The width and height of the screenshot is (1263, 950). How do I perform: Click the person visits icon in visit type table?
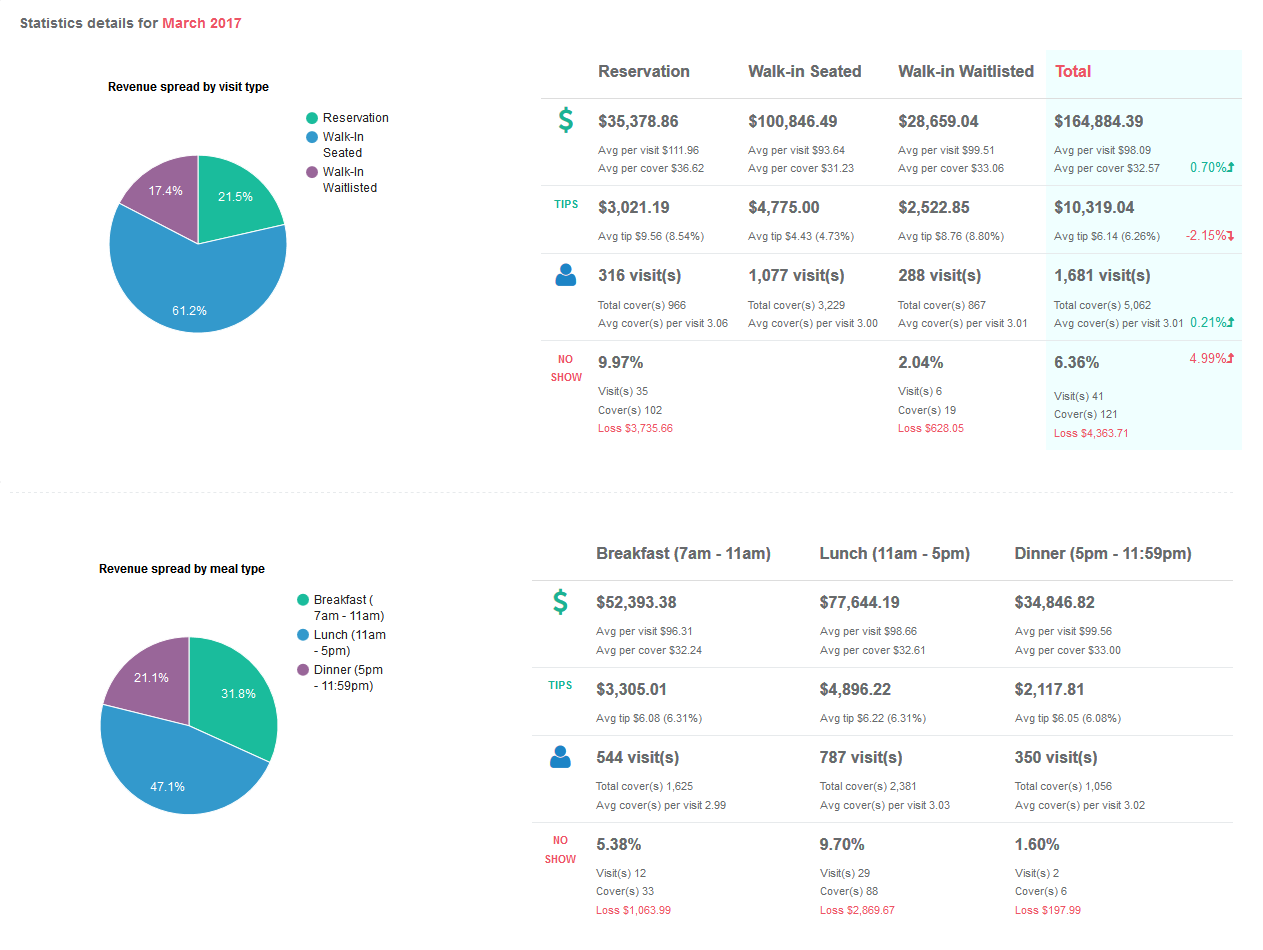pos(566,275)
